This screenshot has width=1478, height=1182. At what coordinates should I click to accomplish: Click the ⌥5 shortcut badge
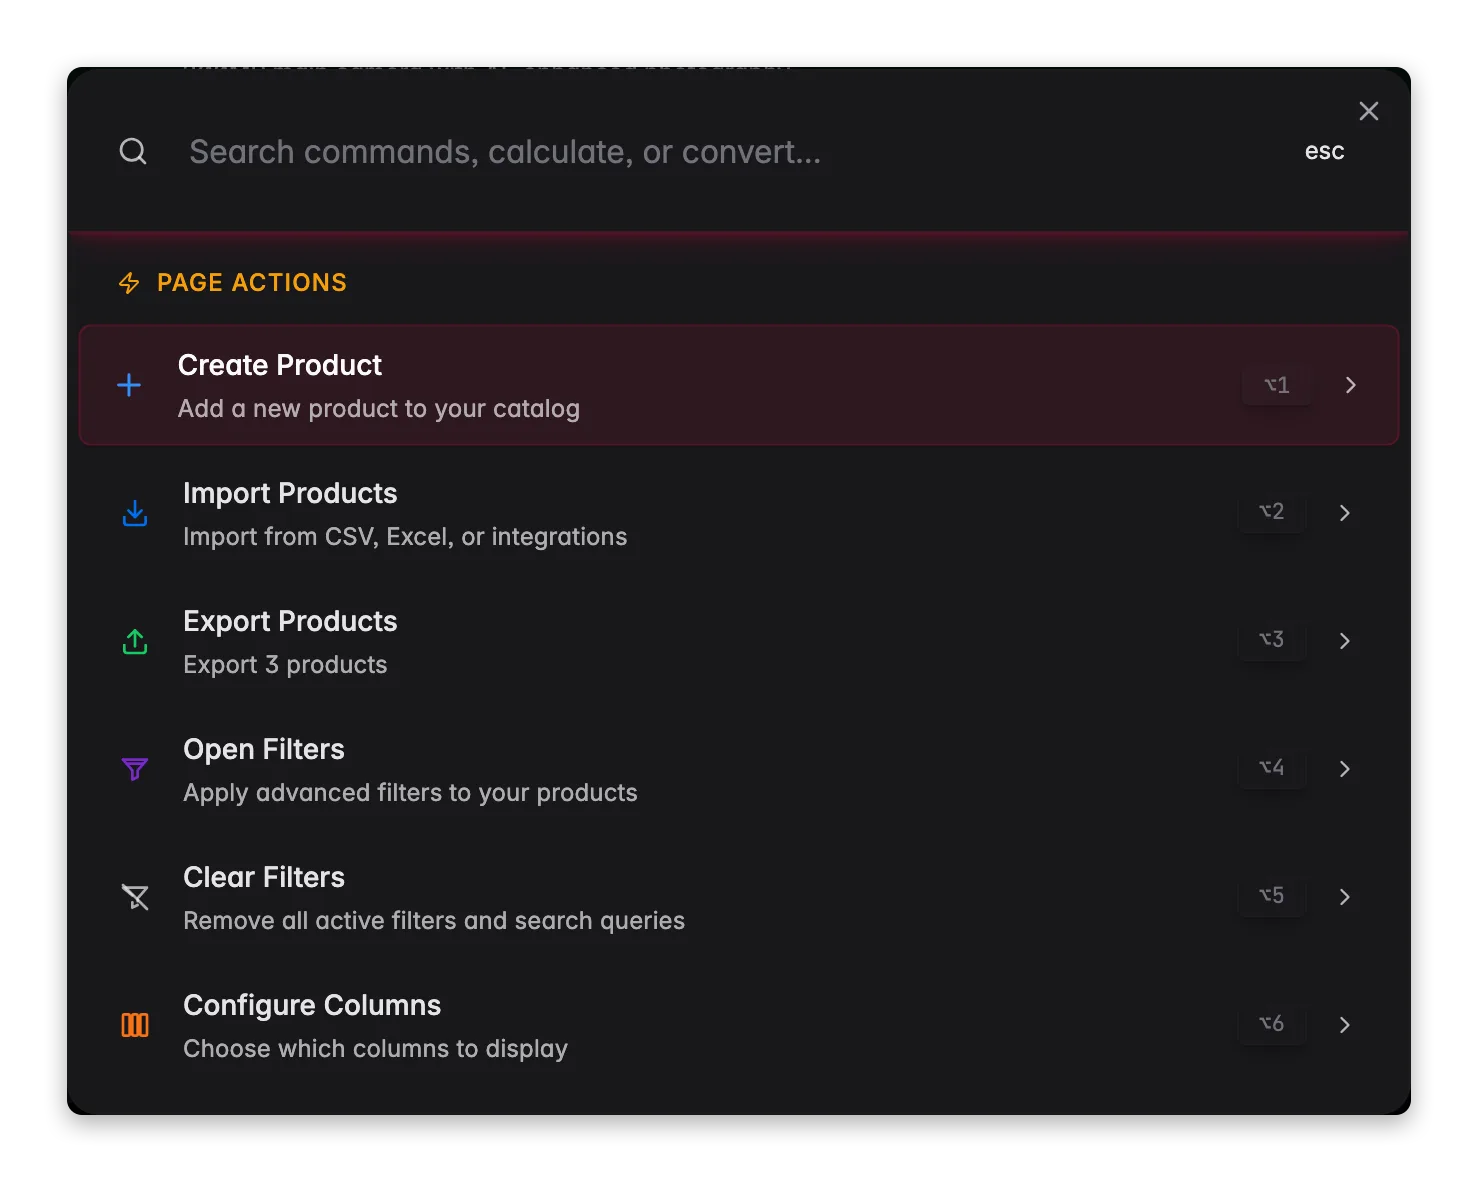pyautogui.click(x=1272, y=896)
